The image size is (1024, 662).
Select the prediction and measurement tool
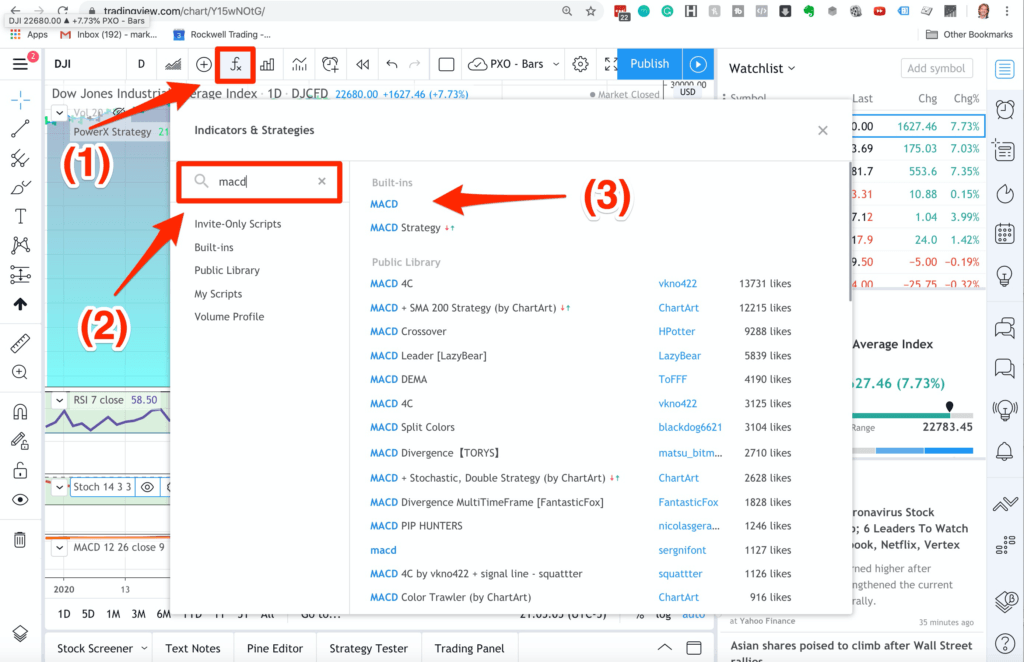pyautogui.click(x=20, y=275)
